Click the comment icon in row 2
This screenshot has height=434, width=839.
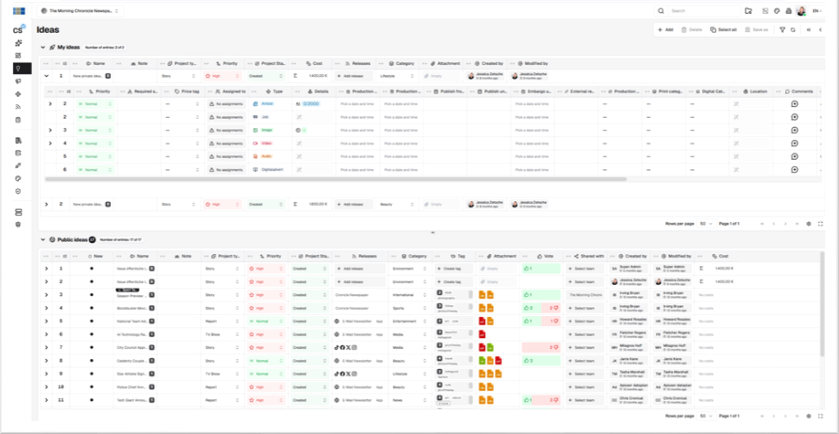[x=794, y=104]
